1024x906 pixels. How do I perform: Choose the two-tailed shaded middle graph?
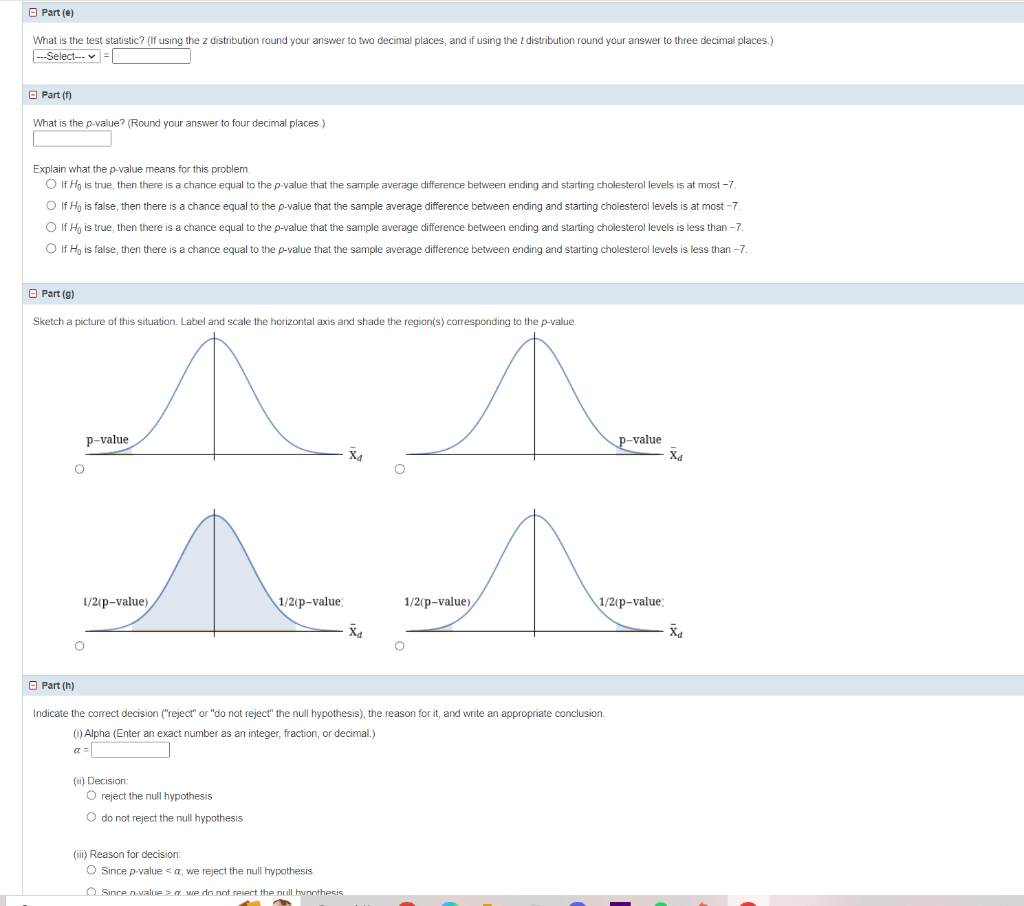point(80,645)
